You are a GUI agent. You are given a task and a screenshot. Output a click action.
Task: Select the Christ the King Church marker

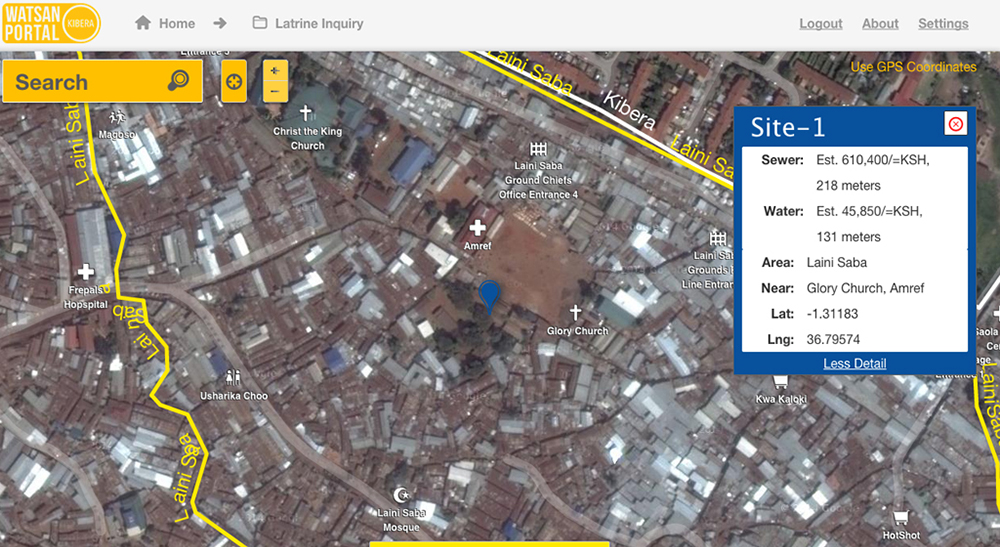[x=306, y=113]
